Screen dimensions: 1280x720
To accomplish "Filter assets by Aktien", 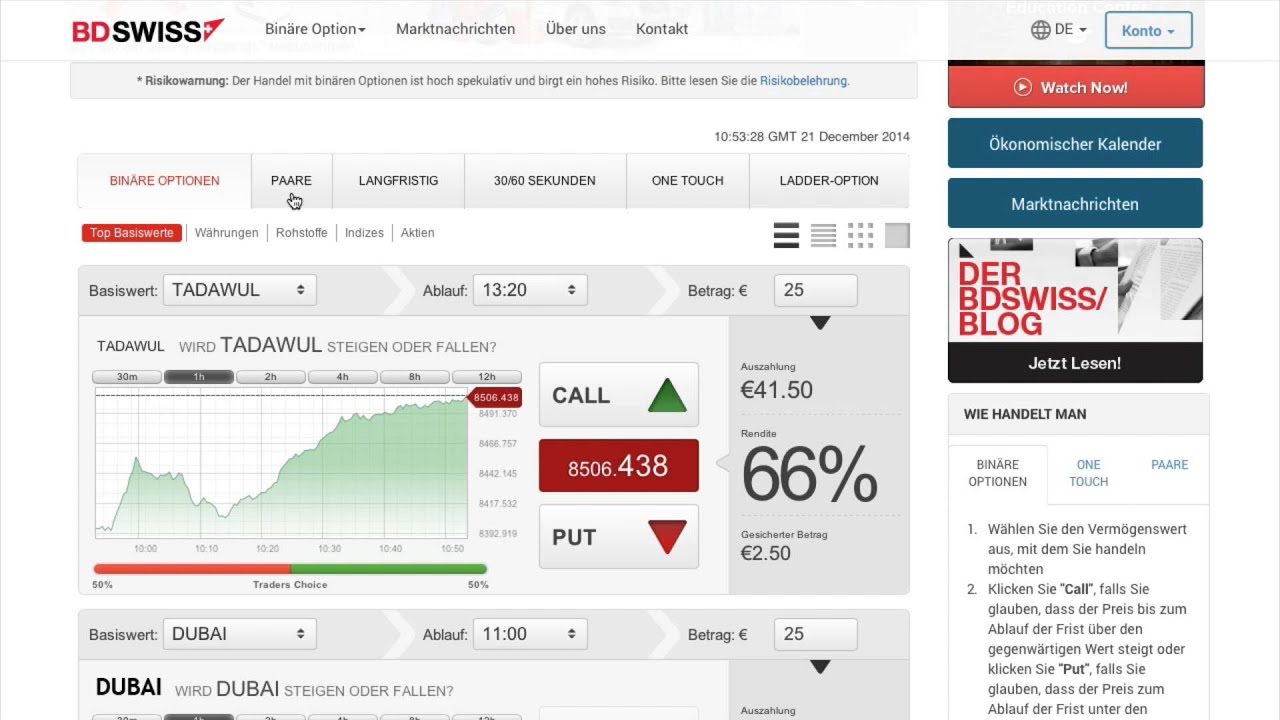I will click(x=418, y=233).
